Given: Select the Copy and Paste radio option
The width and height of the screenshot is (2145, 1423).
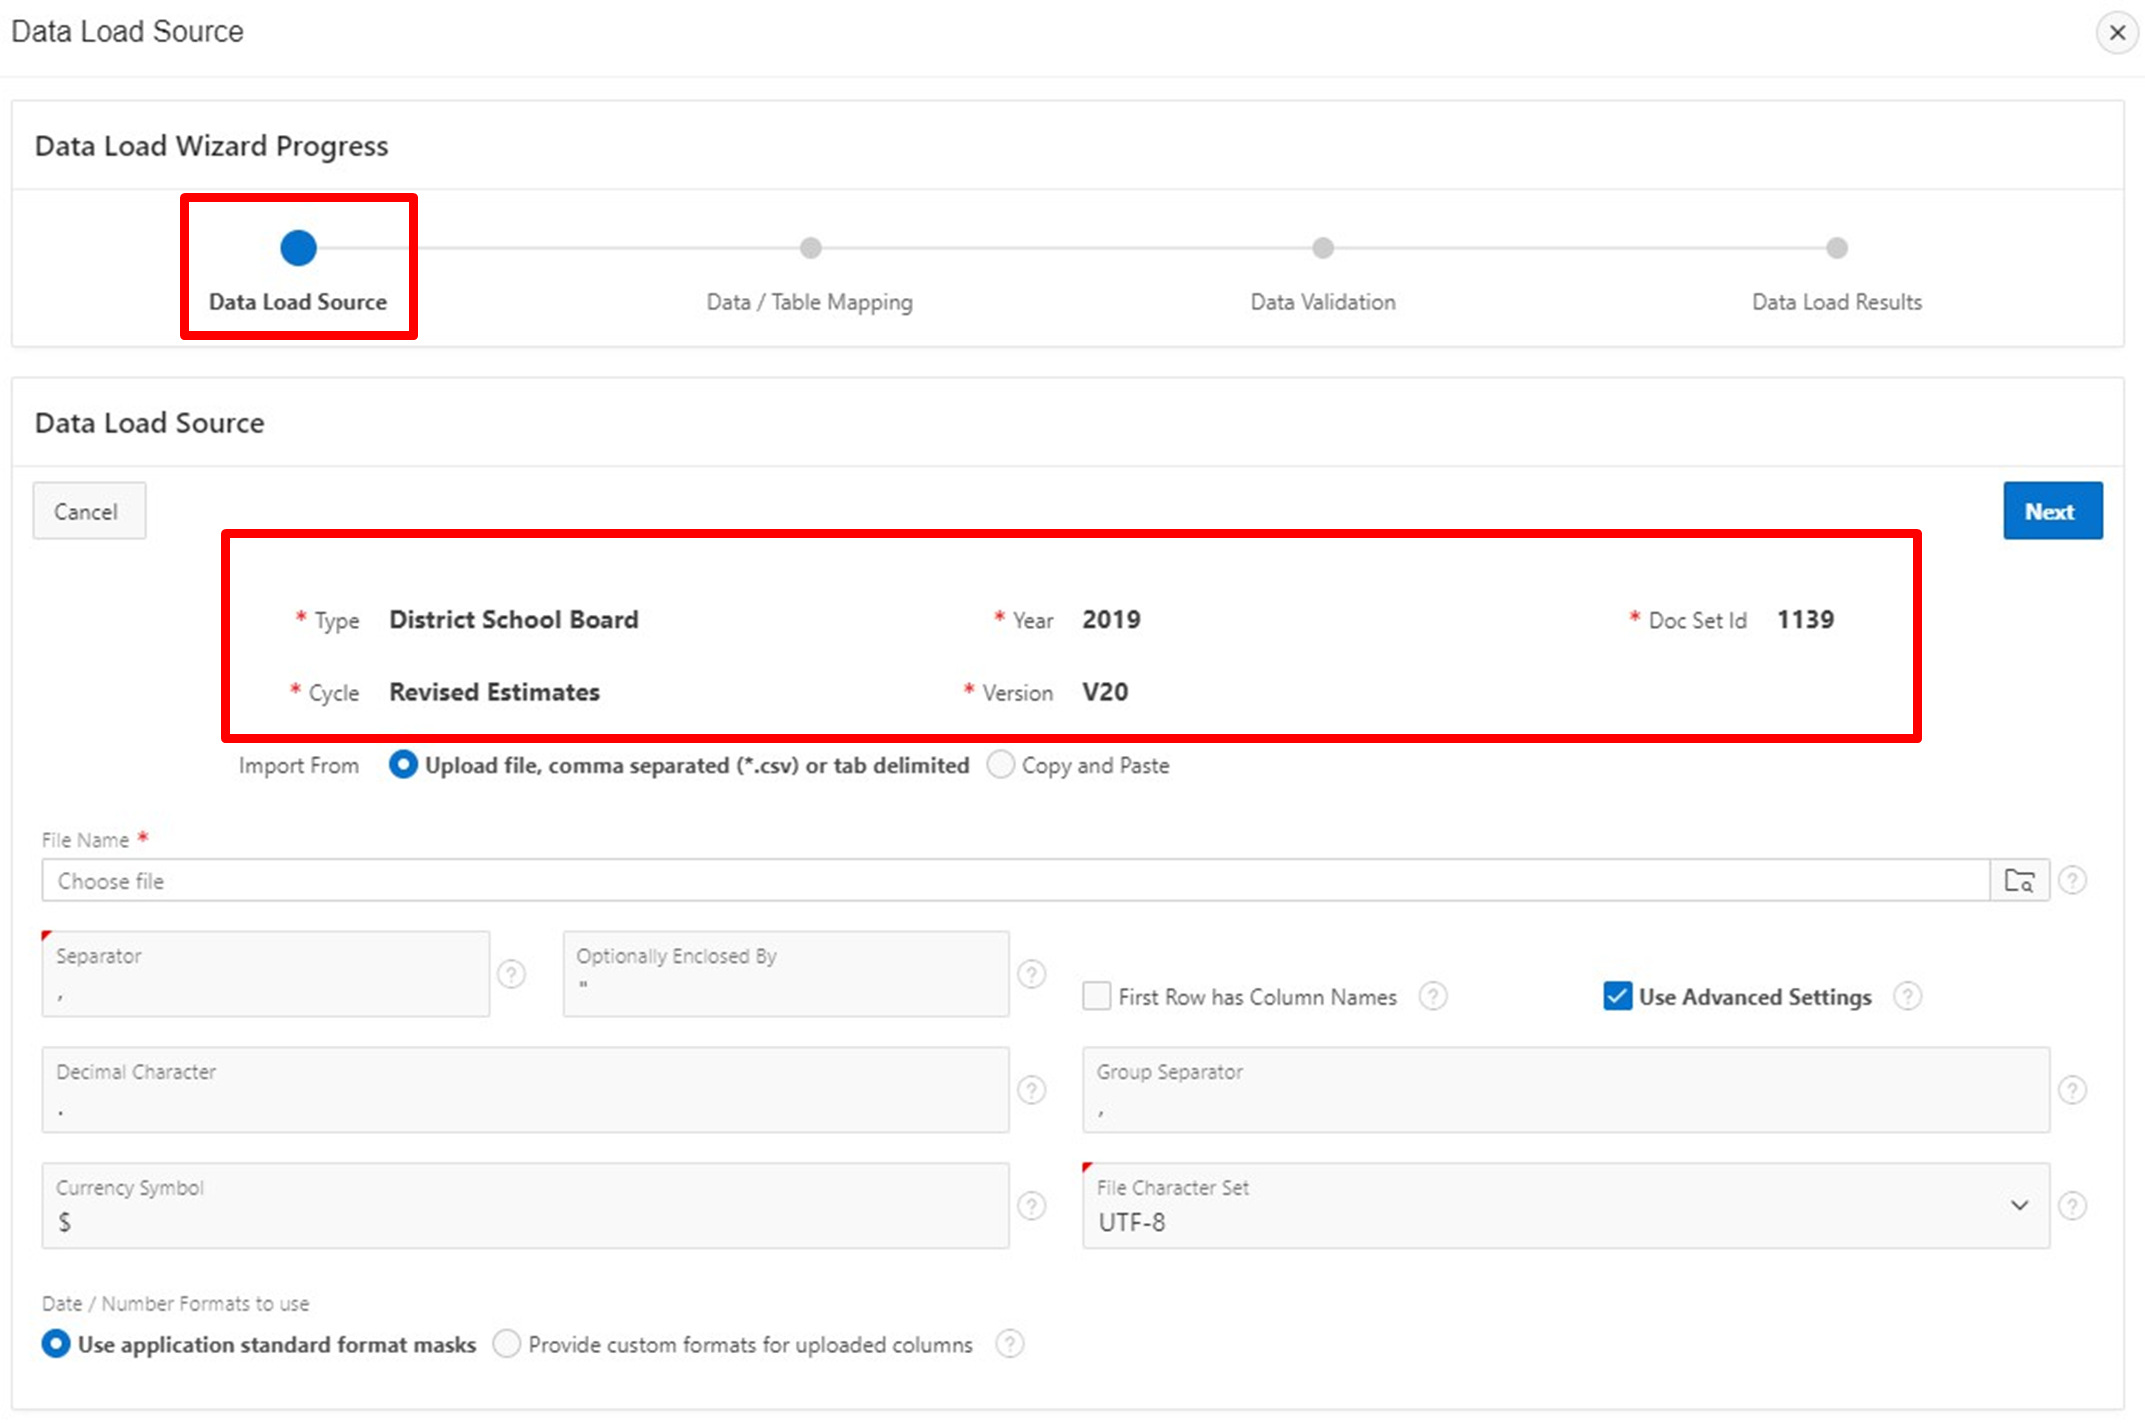Looking at the screenshot, I should [1000, 765].
